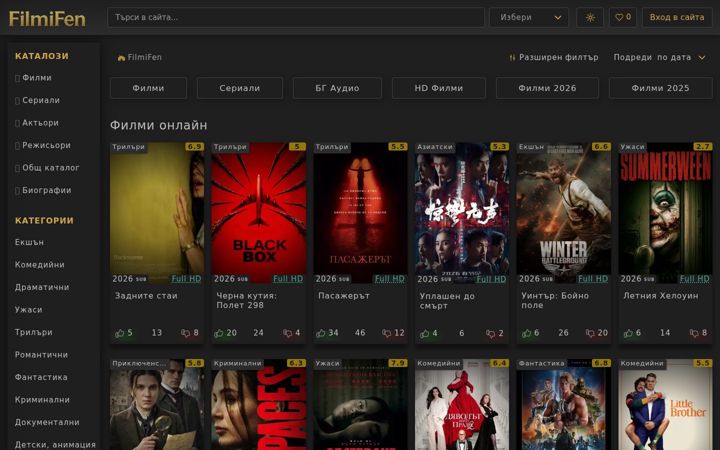The image size is (720, 450).
Task: Click Вход в сайта login button
Action: (x=677, y=17)
